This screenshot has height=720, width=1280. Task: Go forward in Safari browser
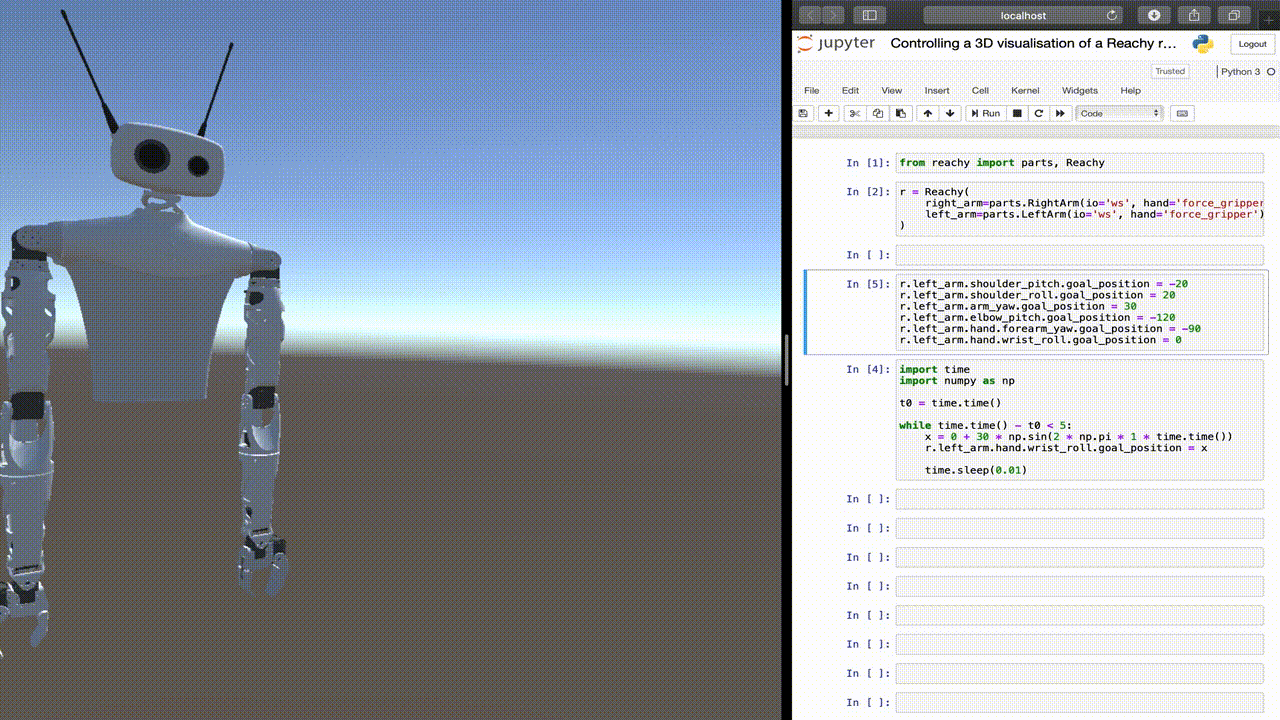[834, 15]
